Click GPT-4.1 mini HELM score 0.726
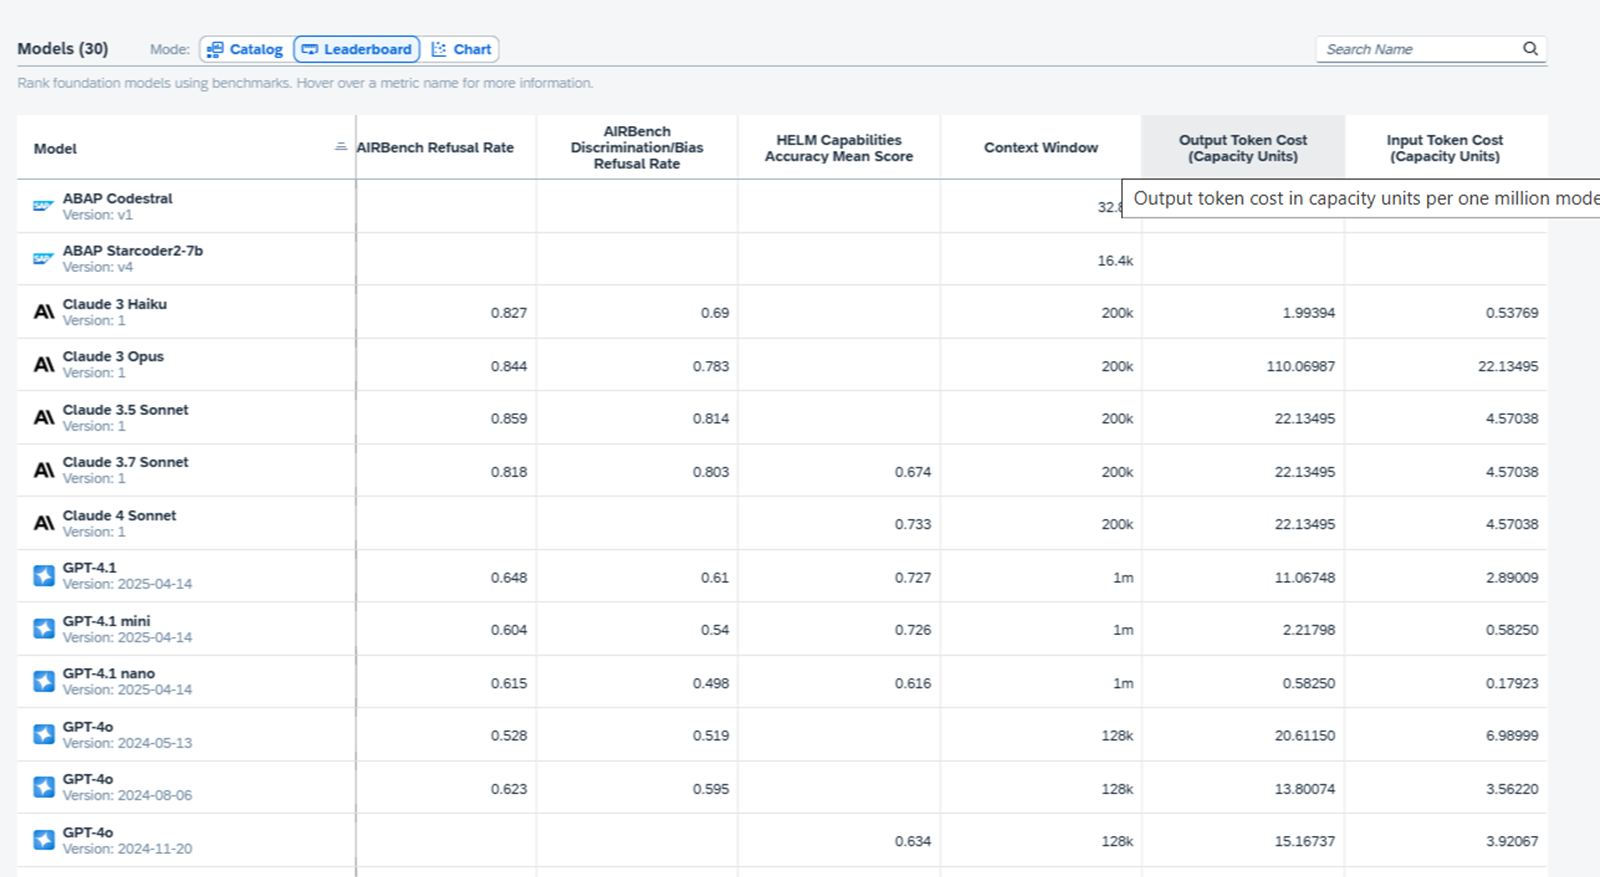The image size is (1600, 877). click(x=913, y=630)
